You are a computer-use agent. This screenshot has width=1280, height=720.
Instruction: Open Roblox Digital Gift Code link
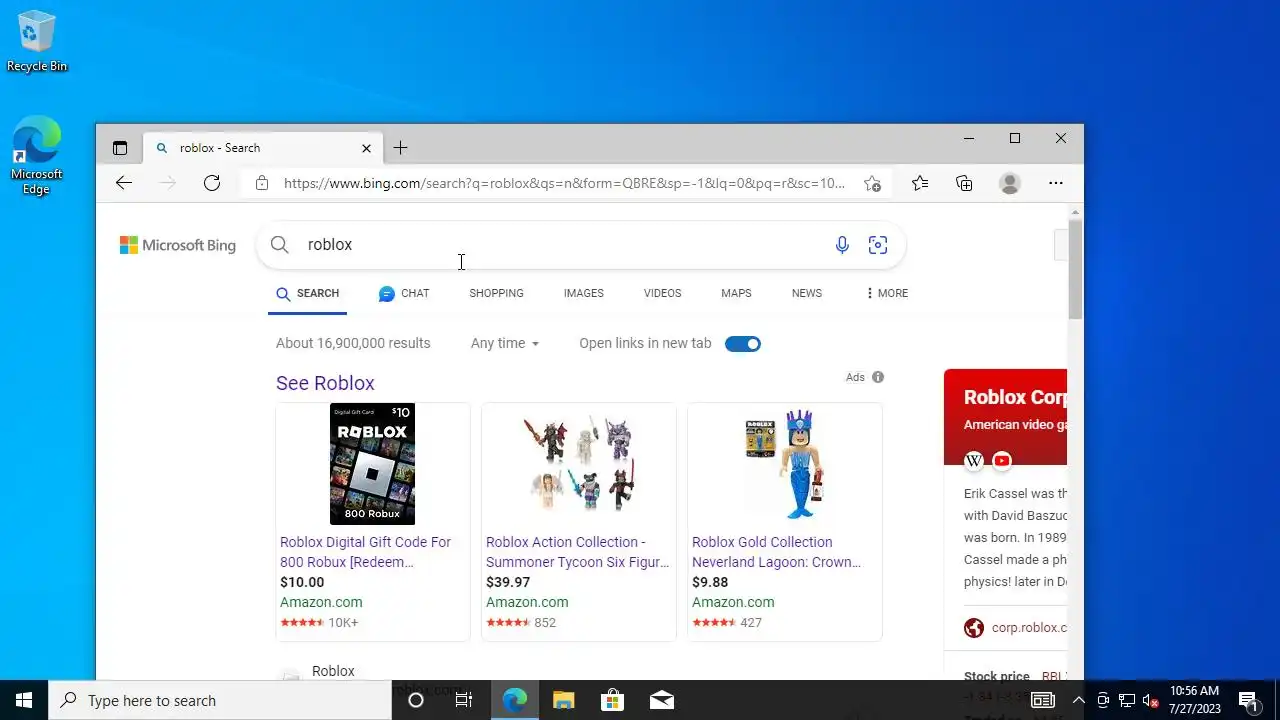coord(365,552)
